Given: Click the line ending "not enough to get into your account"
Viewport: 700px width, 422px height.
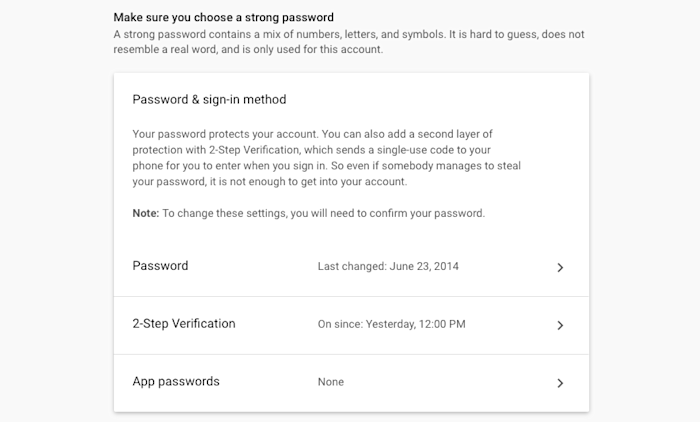Looking at the screenshot, I should click(x=271, y=181).
